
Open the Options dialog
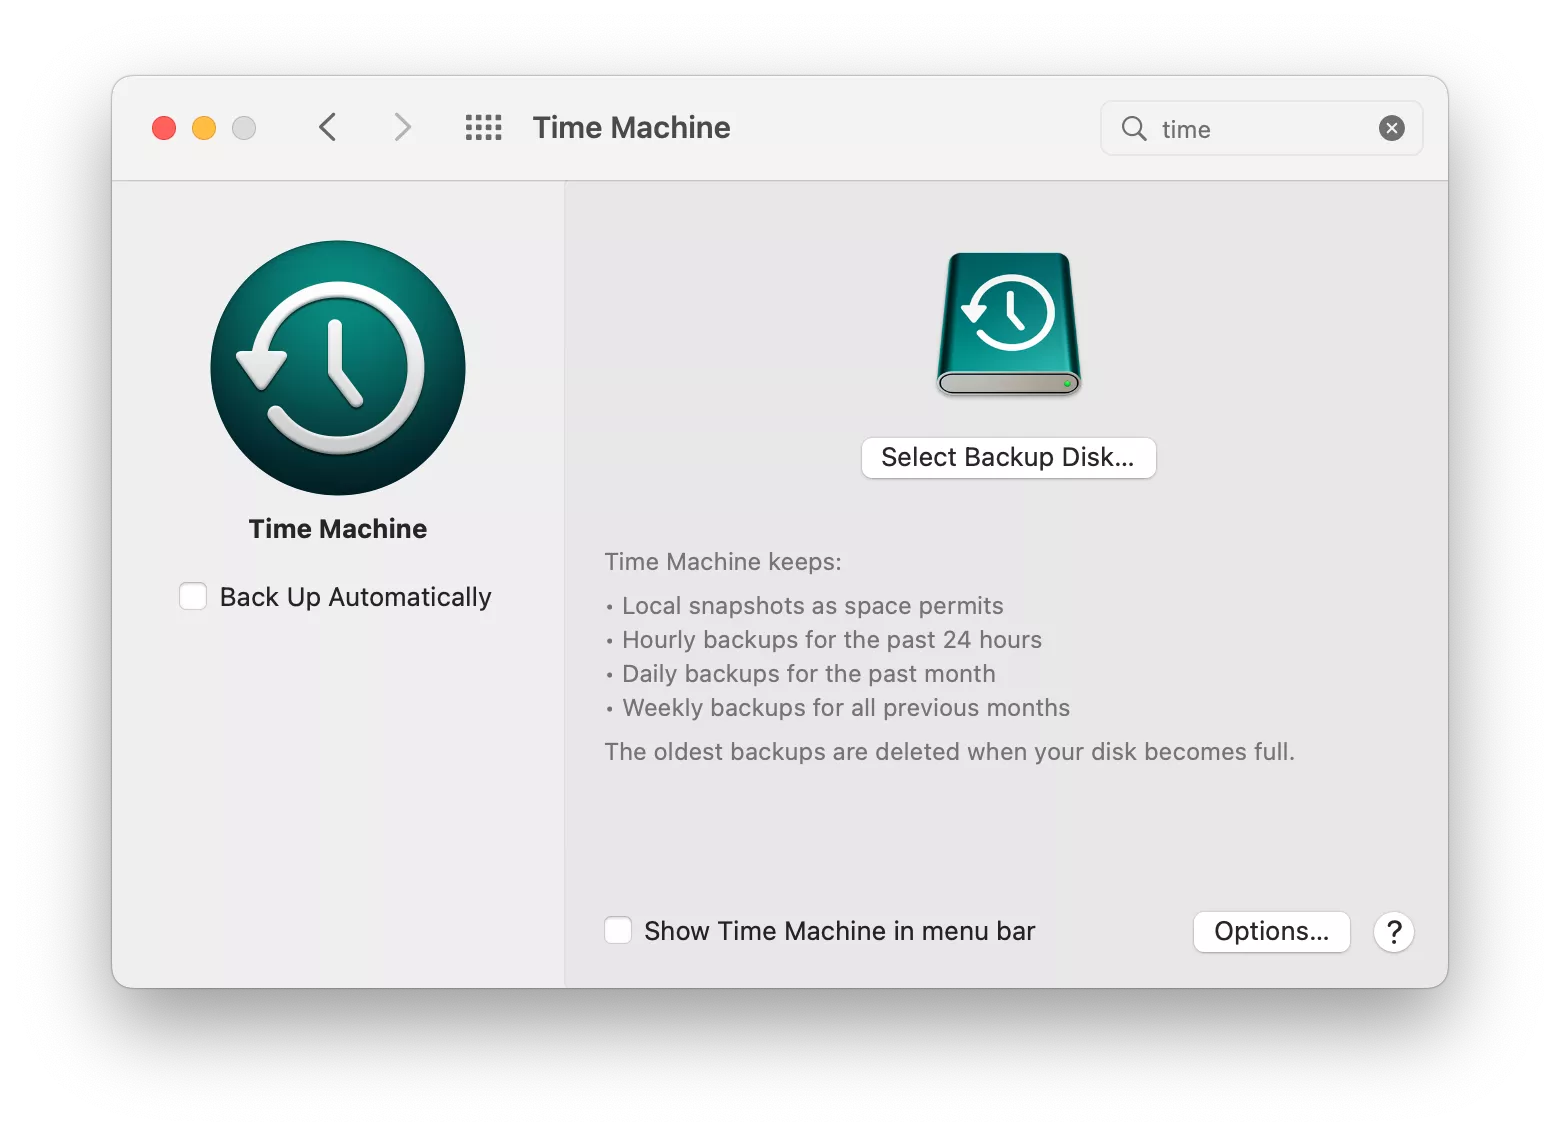[x=1271, y=931]
